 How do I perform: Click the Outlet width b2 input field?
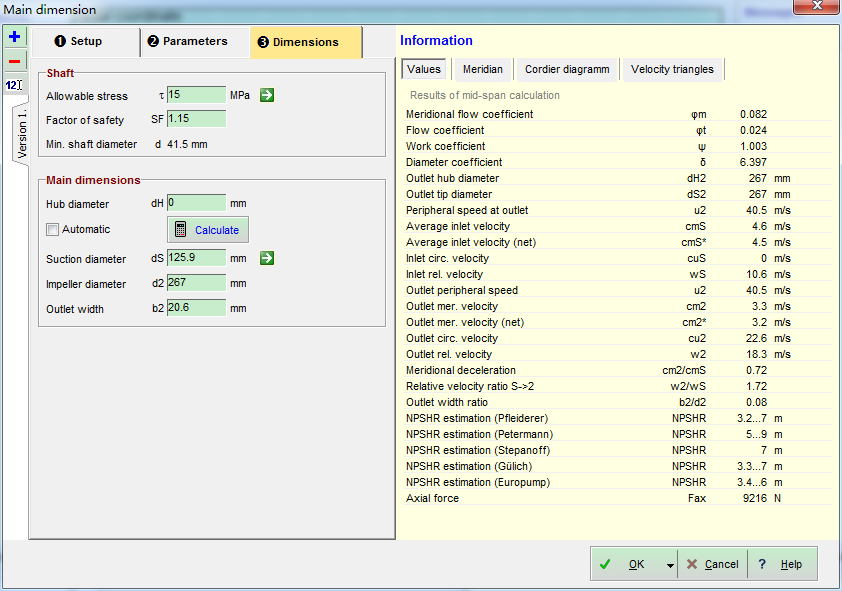point(197,308)
